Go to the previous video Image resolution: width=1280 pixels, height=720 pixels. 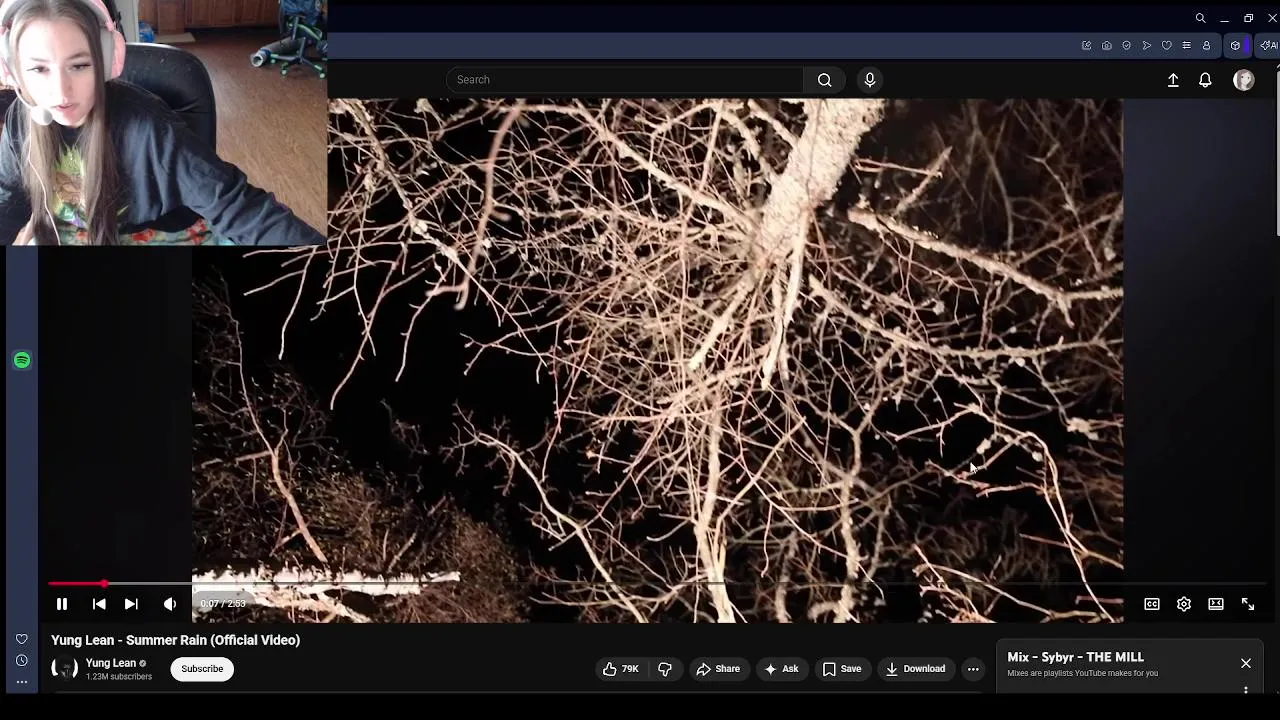(x=99, y=604)
